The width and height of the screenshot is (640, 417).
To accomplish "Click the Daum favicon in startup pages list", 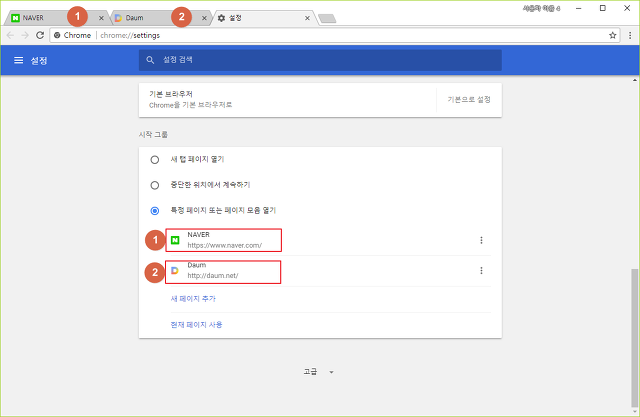I will coord(175,271).
